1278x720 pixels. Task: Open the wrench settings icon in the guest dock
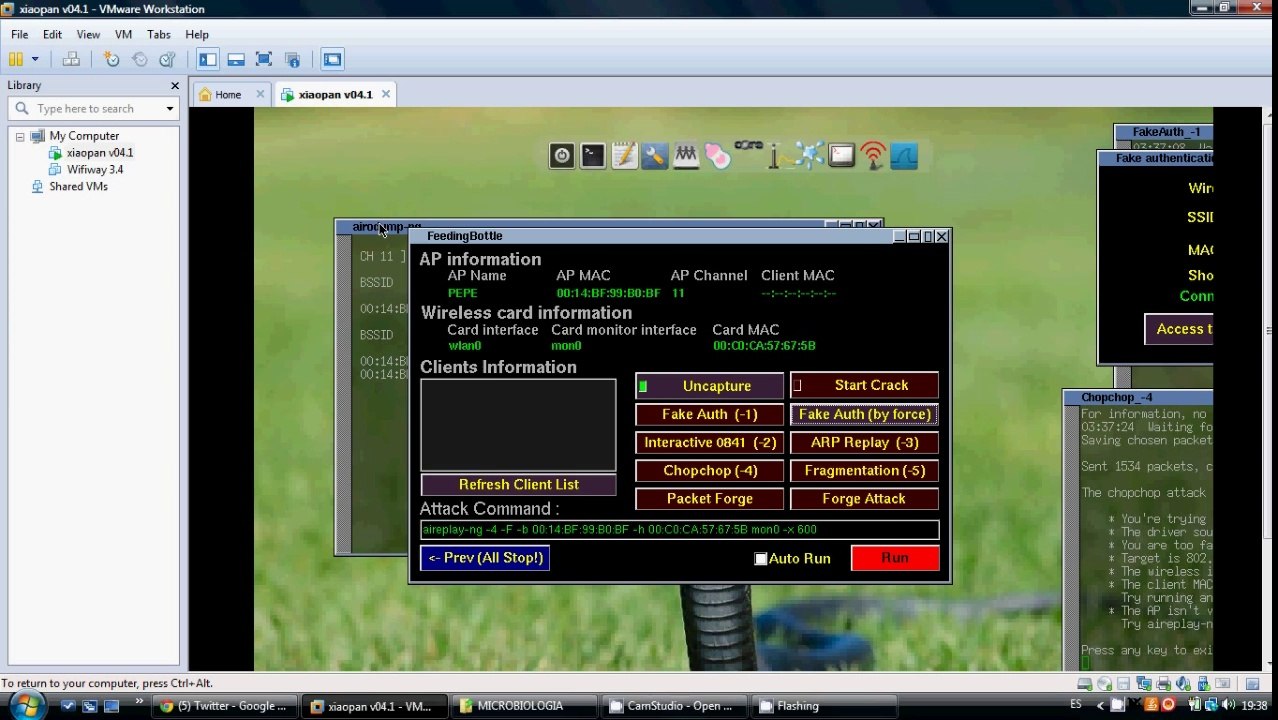click(655, 156)
